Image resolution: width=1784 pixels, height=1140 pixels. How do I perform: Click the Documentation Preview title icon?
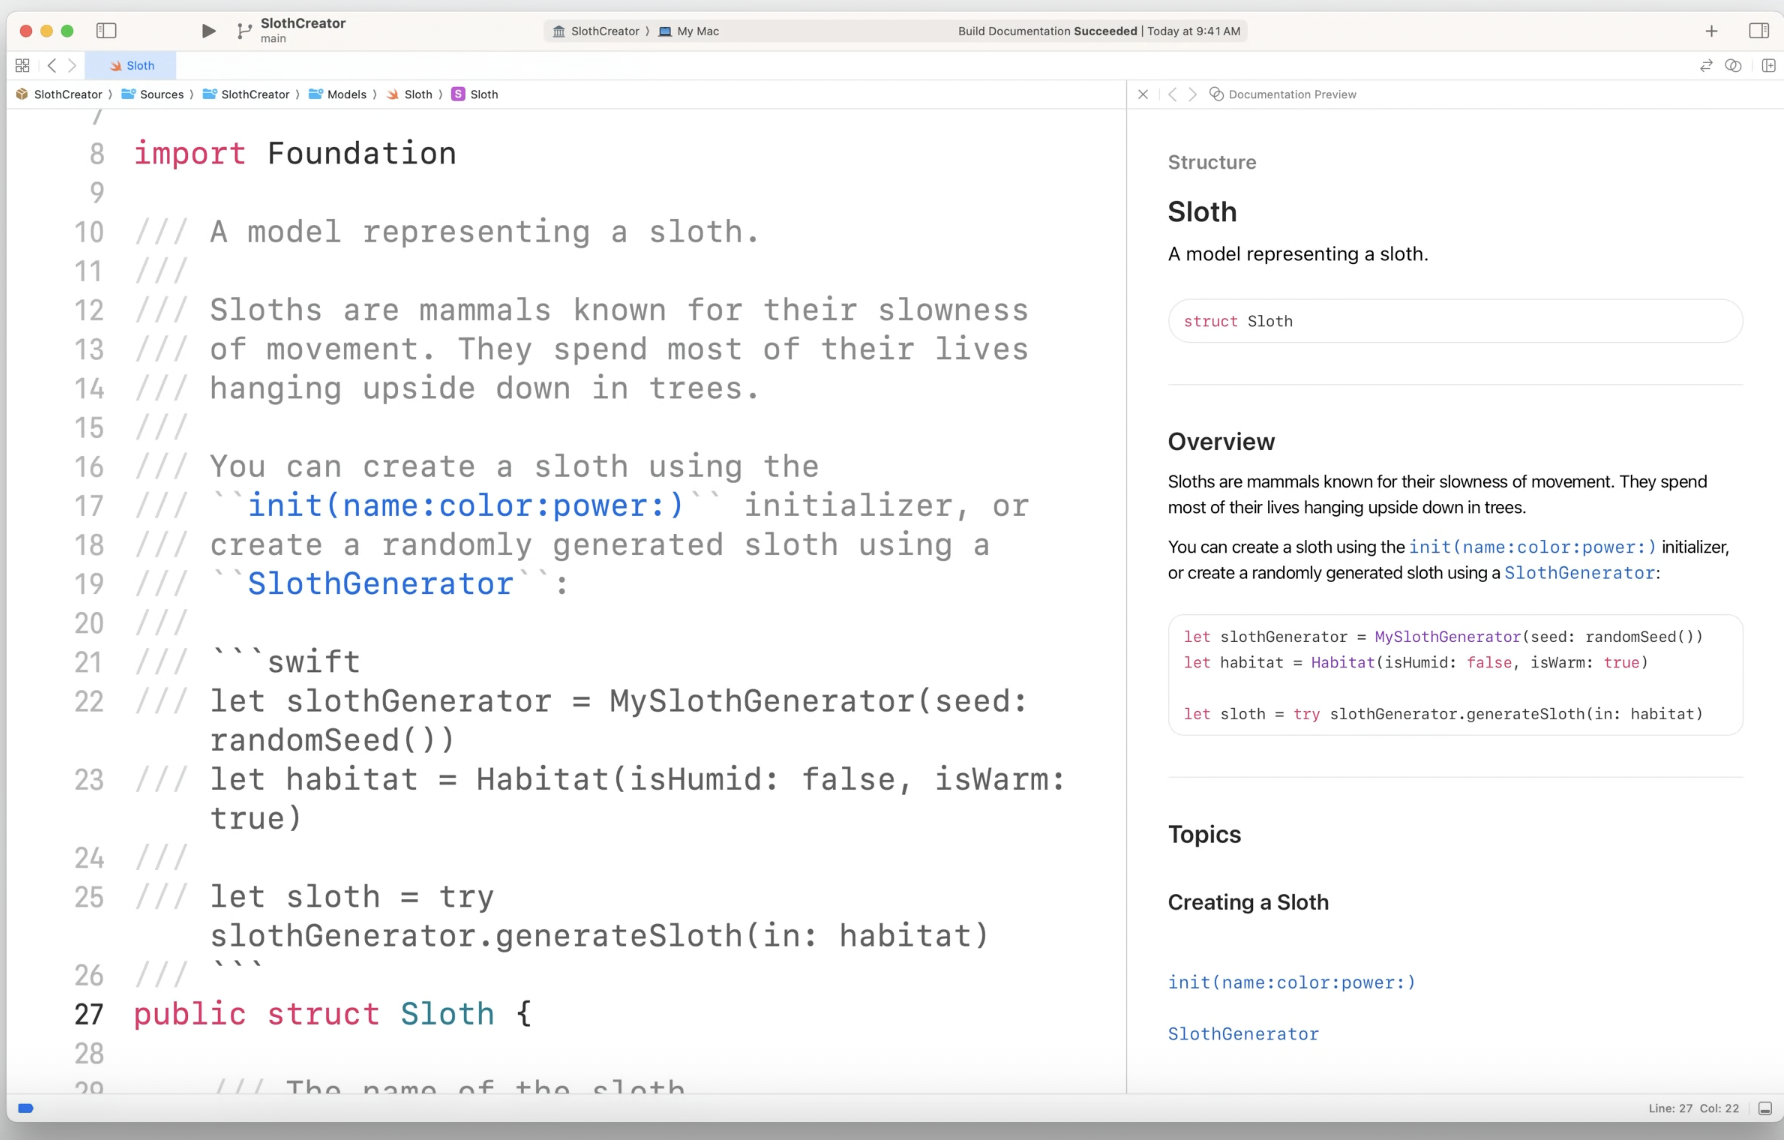(x=1216, y=94)
